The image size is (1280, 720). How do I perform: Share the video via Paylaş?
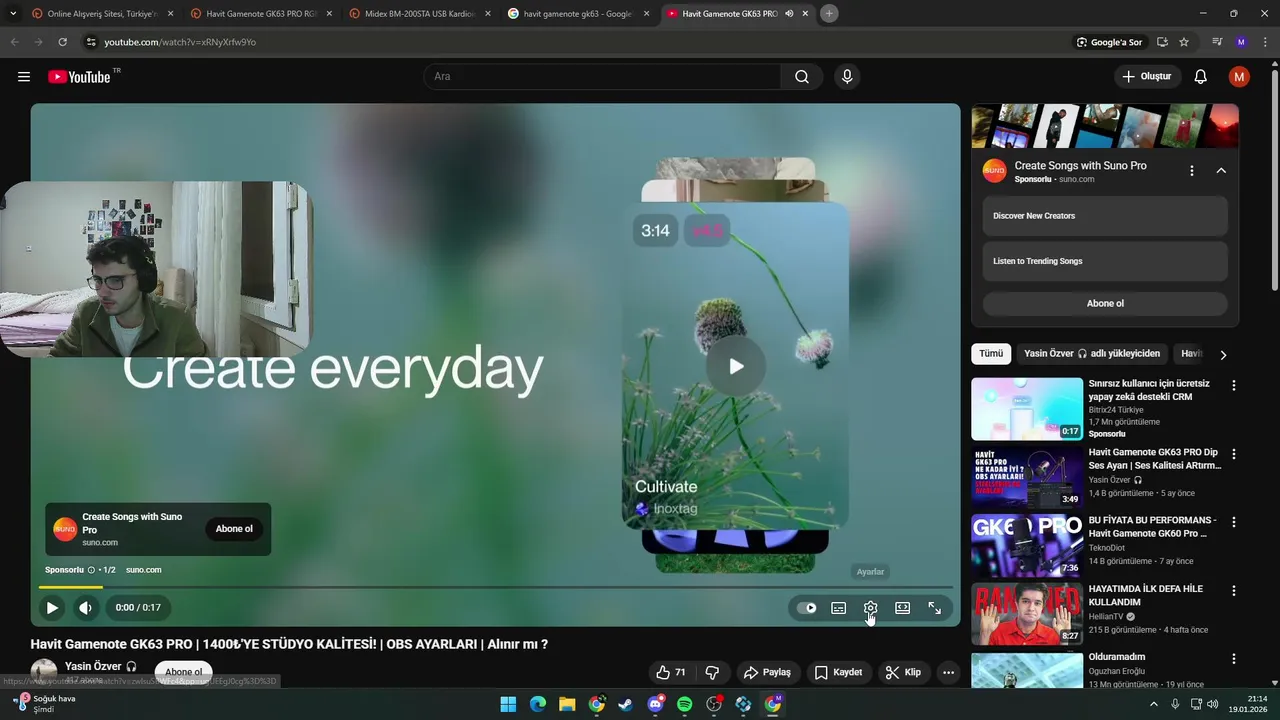click(x=767, y=672)
